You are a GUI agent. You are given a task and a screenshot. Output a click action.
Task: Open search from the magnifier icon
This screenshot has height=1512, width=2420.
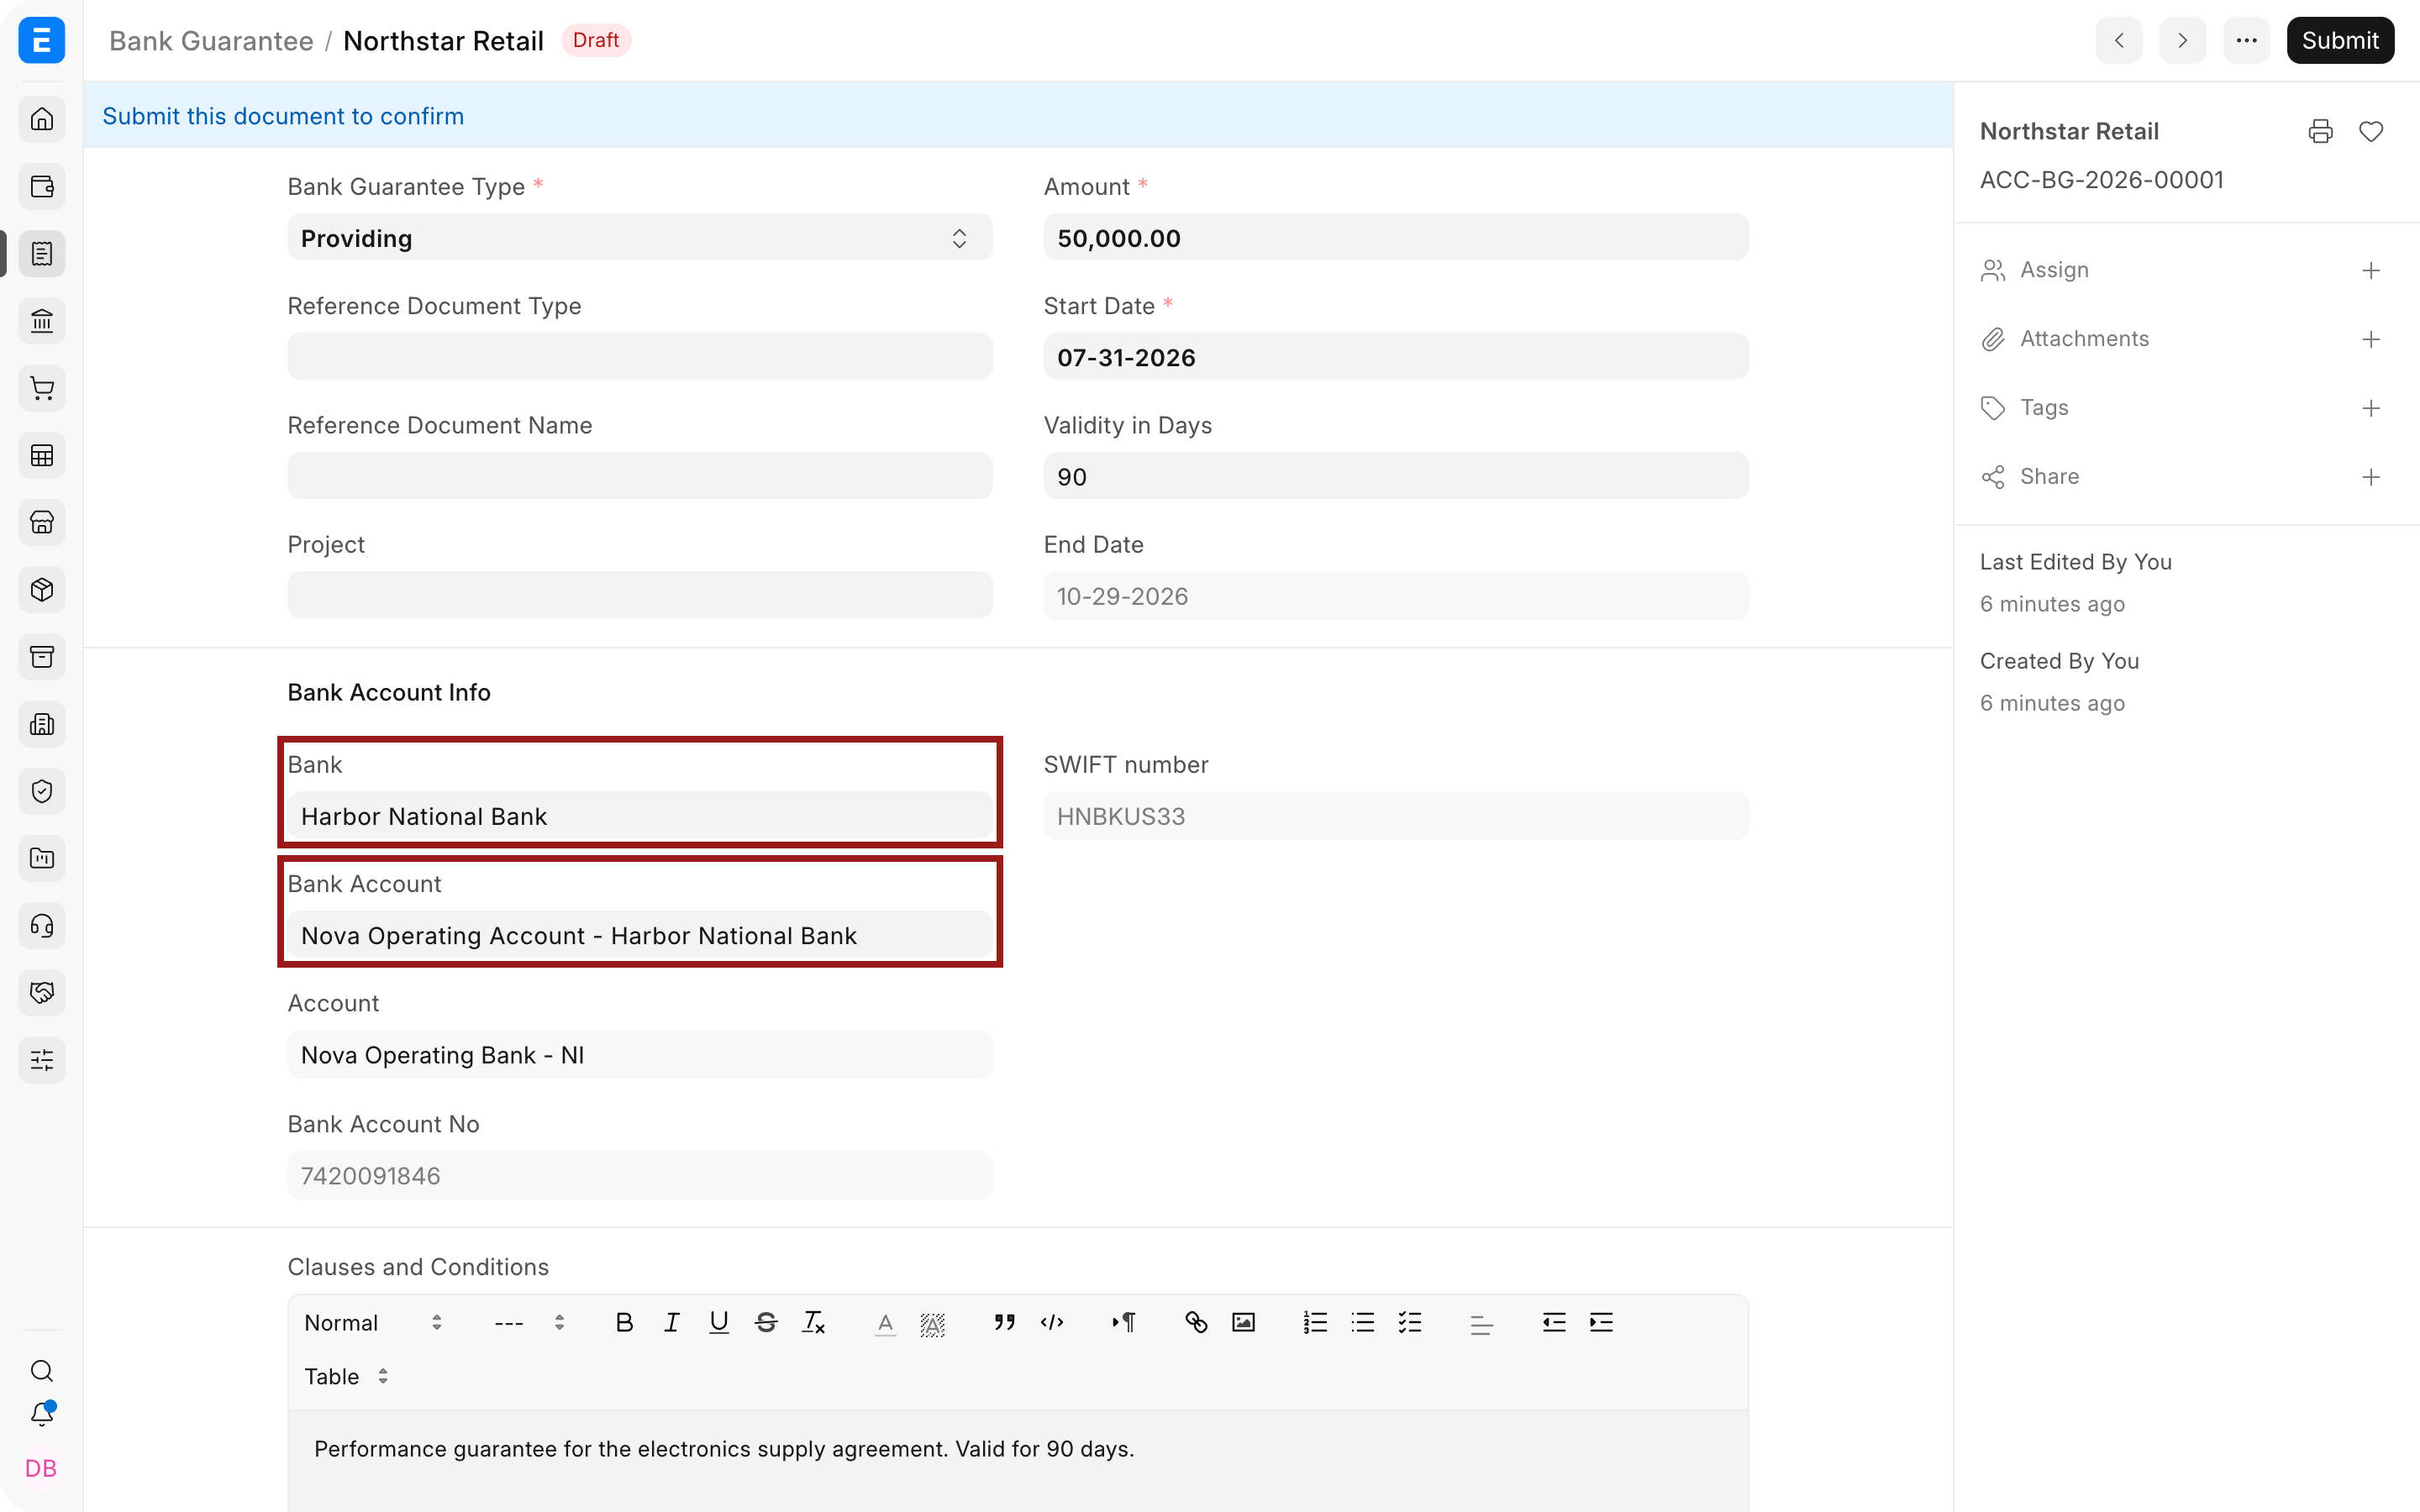42,1370
